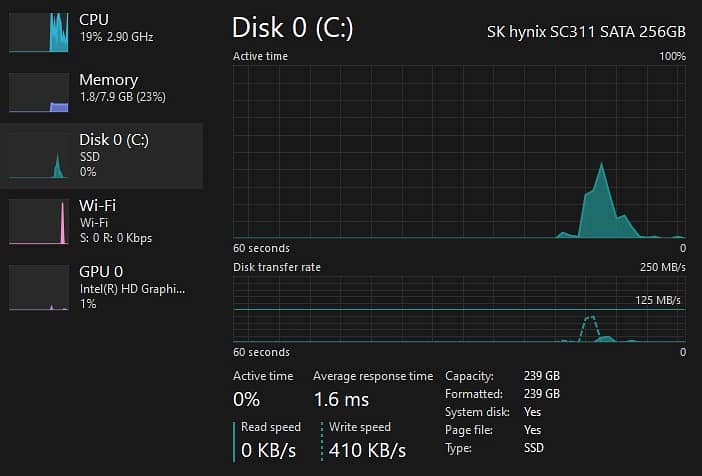Select Disk 0 (C:) label in sidebar
The height and width of the screenshot is (476, 702).
114,140
